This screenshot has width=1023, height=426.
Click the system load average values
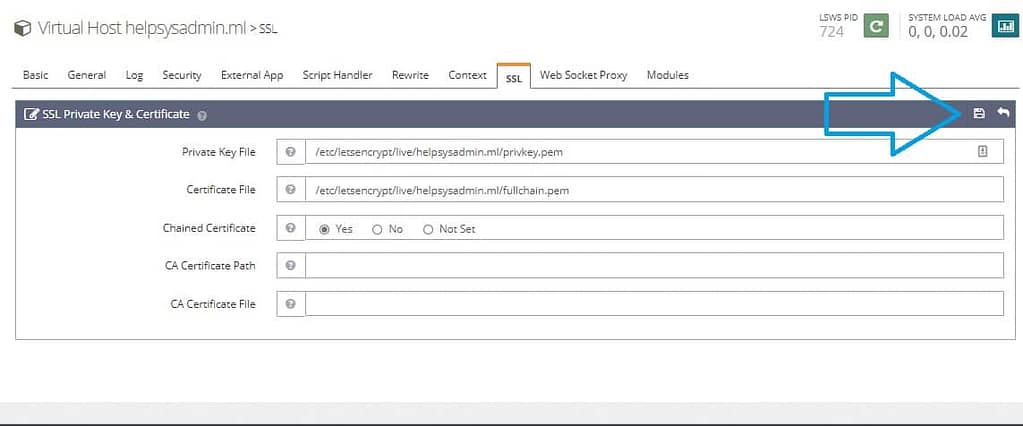point(938,31)
